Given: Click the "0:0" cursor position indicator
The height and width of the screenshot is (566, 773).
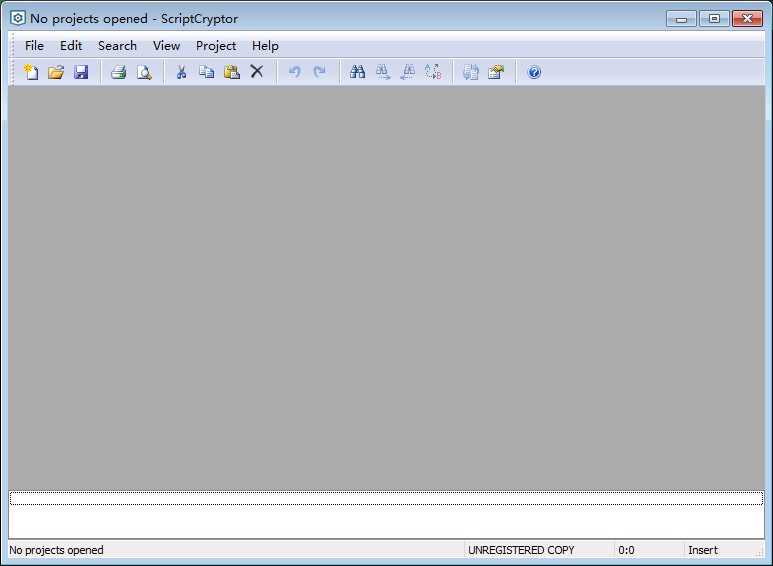Looking at the screenshot, I should 626,550.
